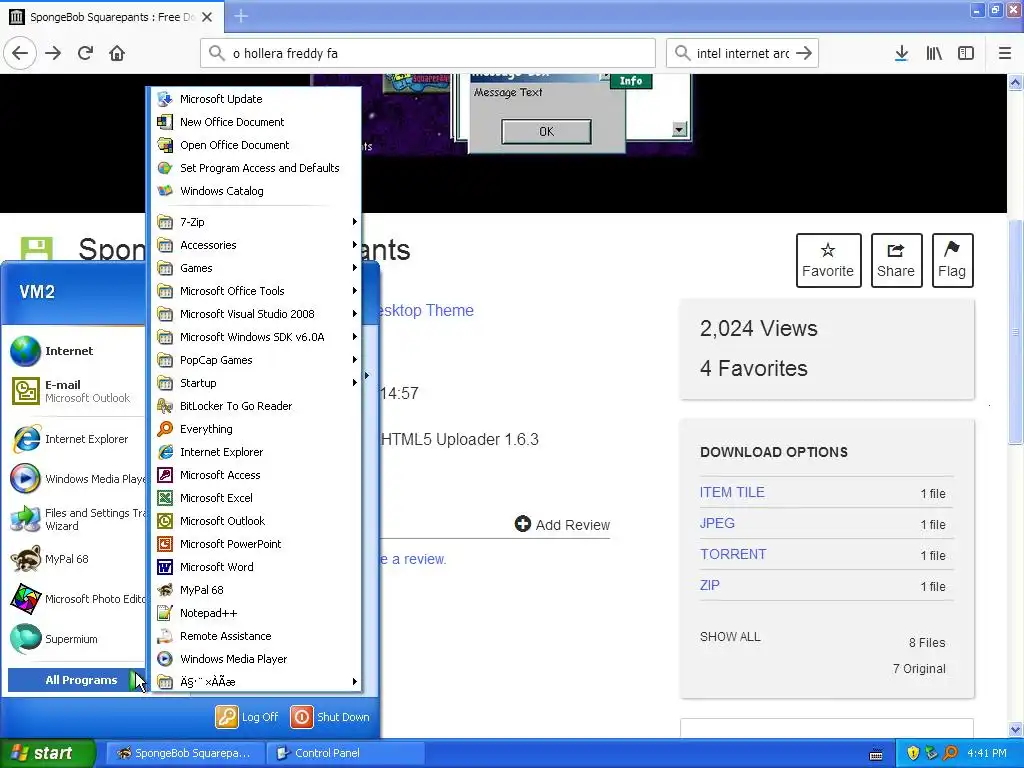This screenshot has height=768, width=1024.
Task: Click the All Programs button
Action: pyautogui.click(x=77, y=680)
